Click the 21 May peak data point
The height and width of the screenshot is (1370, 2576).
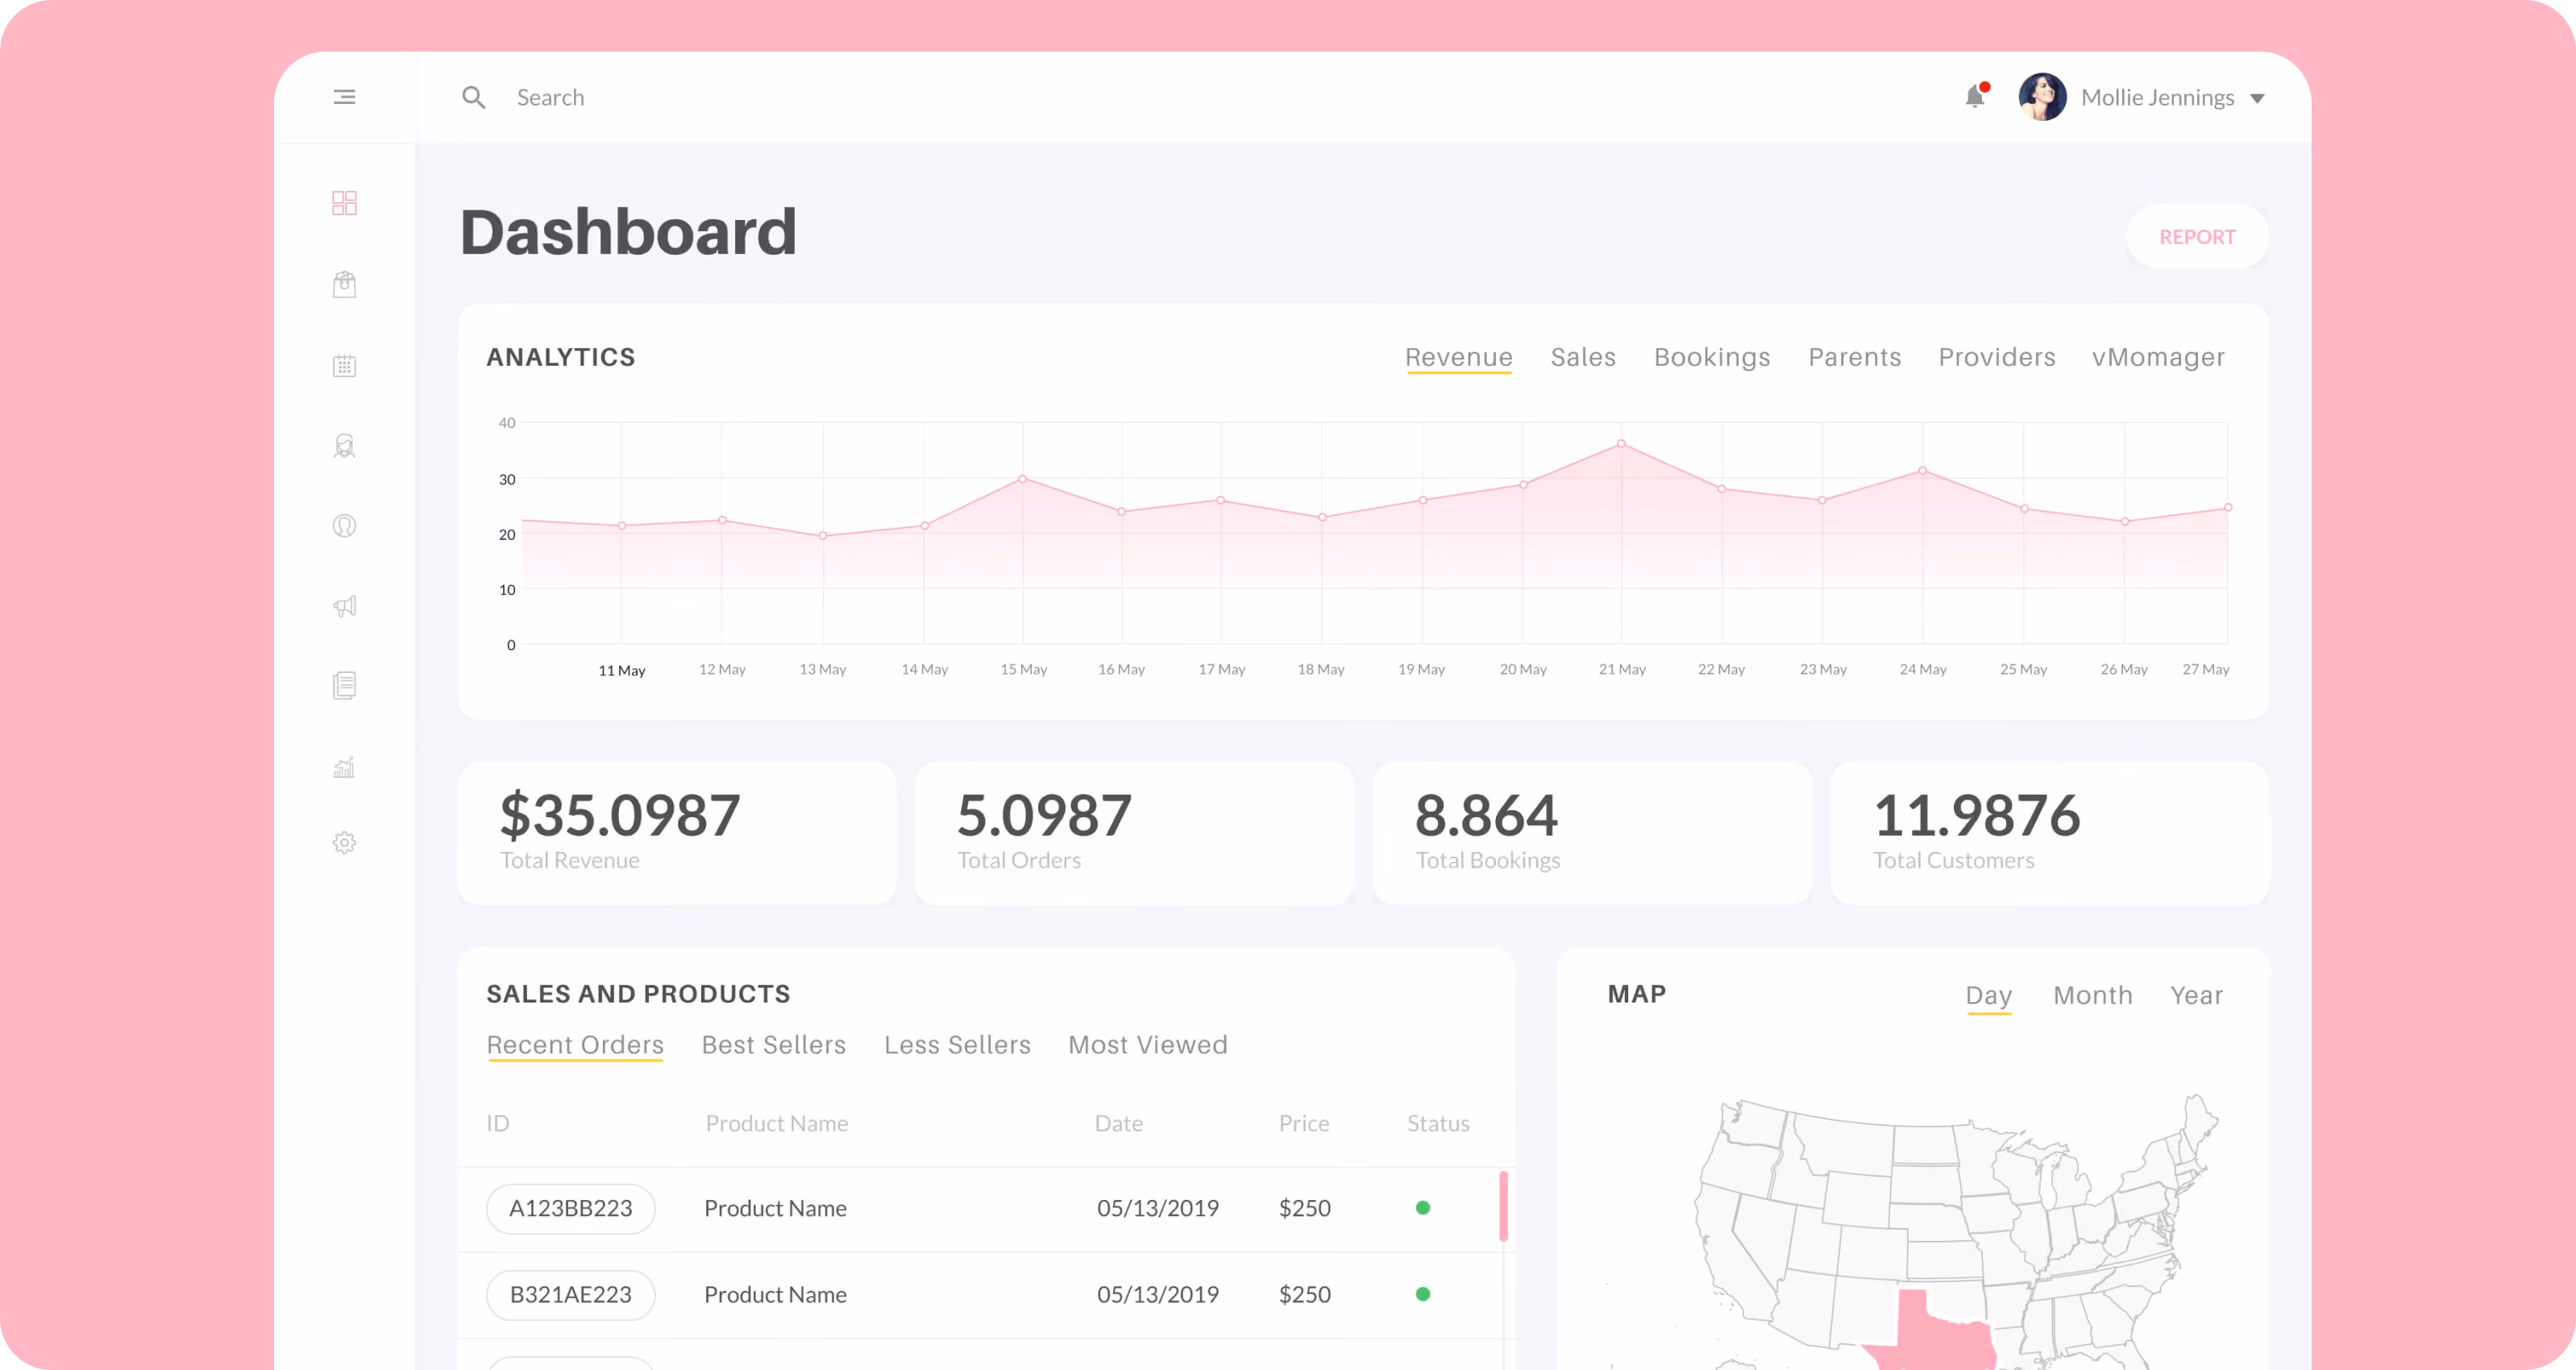pyautogui.click(x=1621, y=443)
